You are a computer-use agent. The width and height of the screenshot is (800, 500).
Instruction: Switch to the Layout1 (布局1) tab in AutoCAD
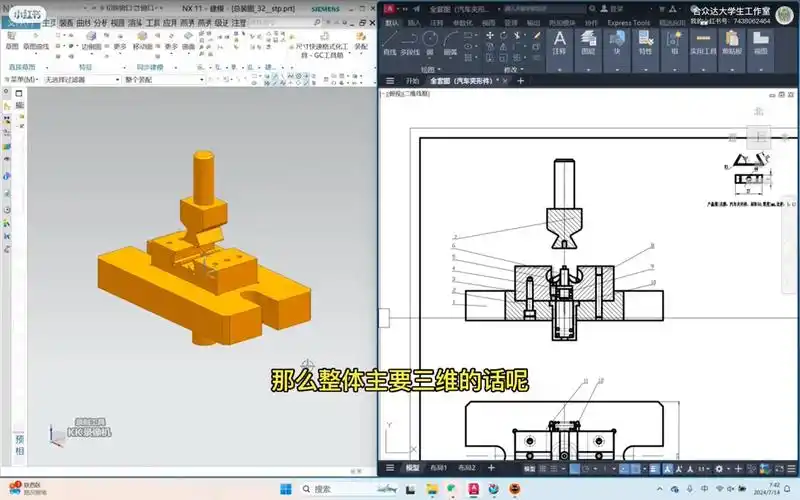pyautogui.click(x=438, y=468)
